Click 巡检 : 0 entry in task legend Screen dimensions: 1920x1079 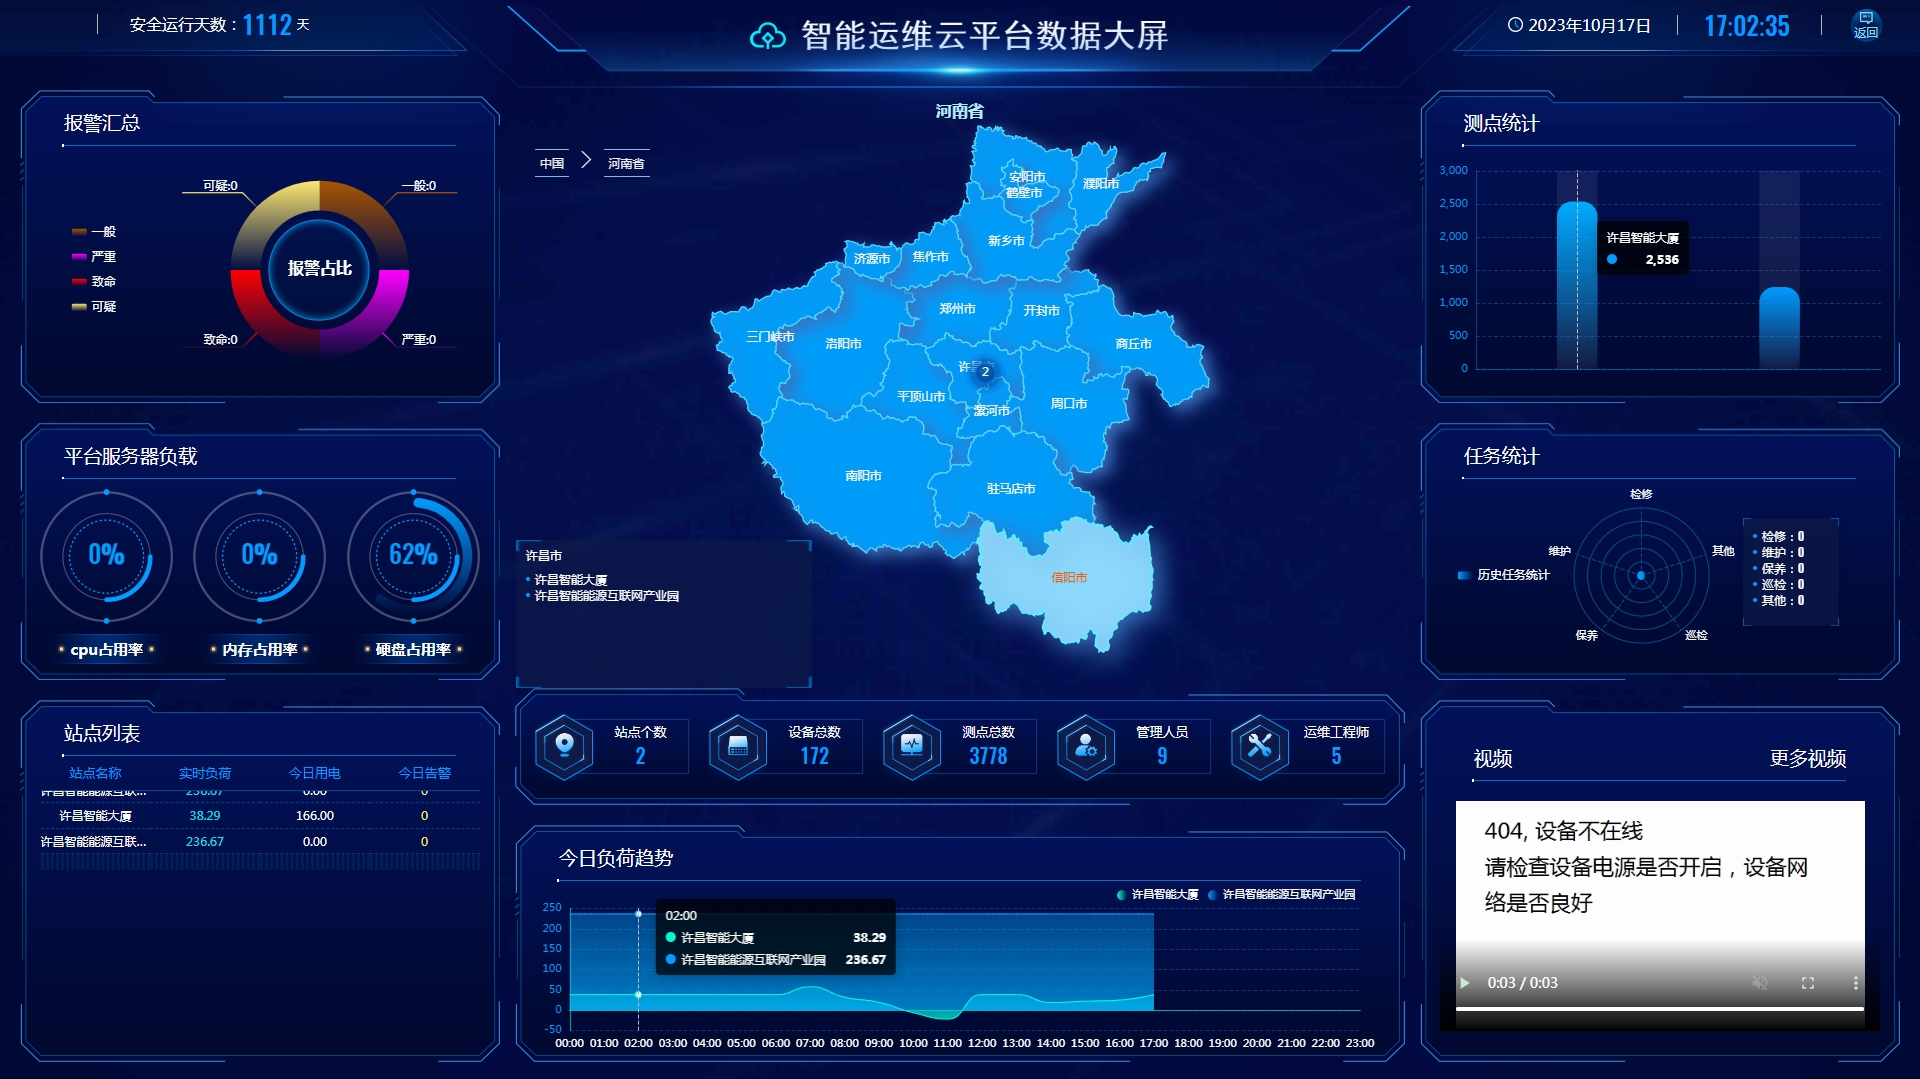click(x=1779, y=585)
